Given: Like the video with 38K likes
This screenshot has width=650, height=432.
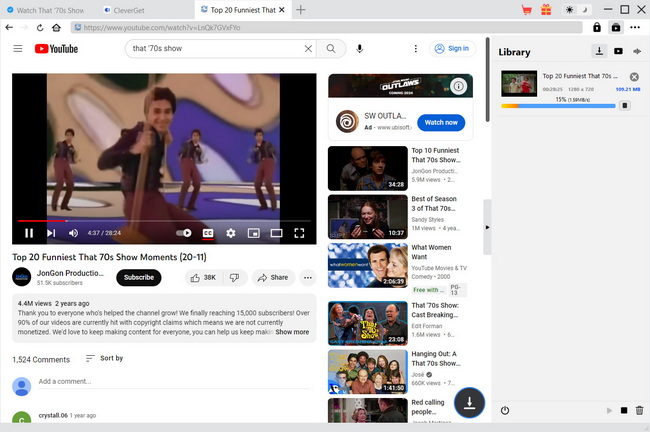Looking at the screenshot, I should (203, 277).
